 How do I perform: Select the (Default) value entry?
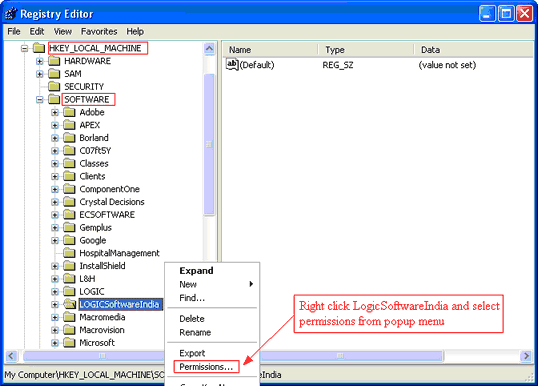(x=257, y=65)
